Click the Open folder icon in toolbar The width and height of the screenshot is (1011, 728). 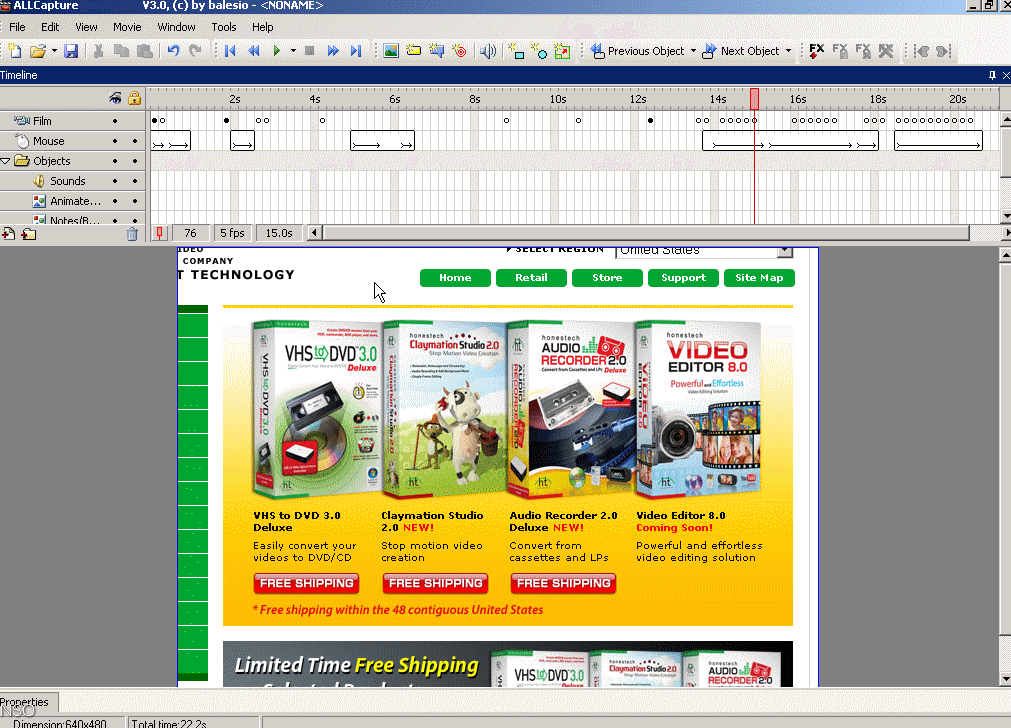(x=38, y=51)
